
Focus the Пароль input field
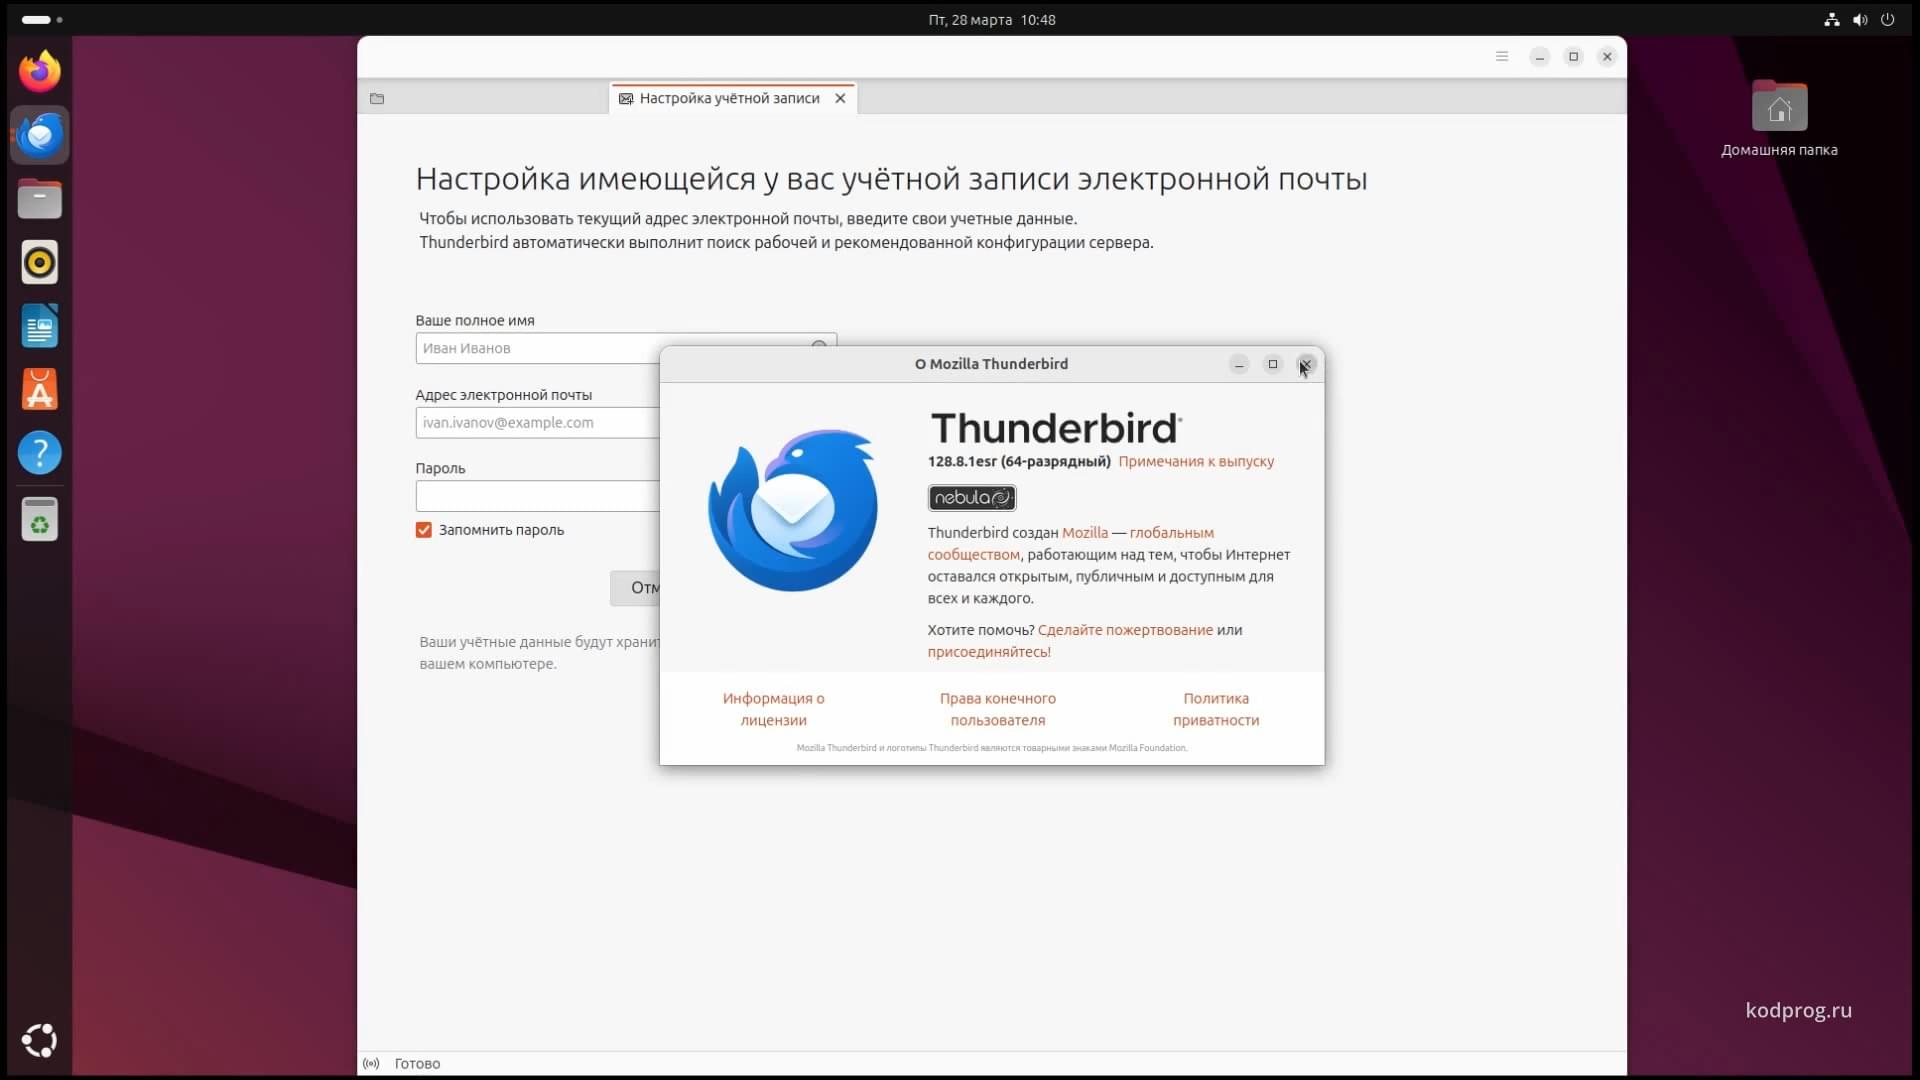tap(538, 496)
